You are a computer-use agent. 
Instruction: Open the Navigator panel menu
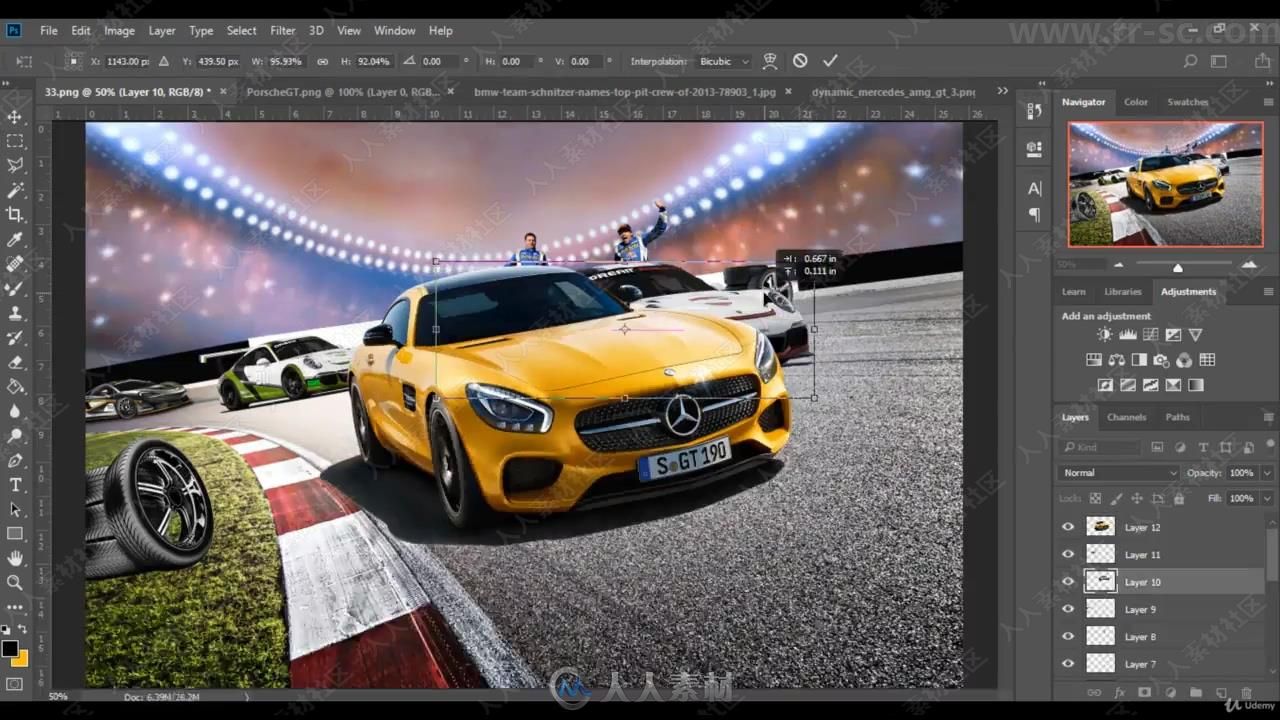[1269, 102]
